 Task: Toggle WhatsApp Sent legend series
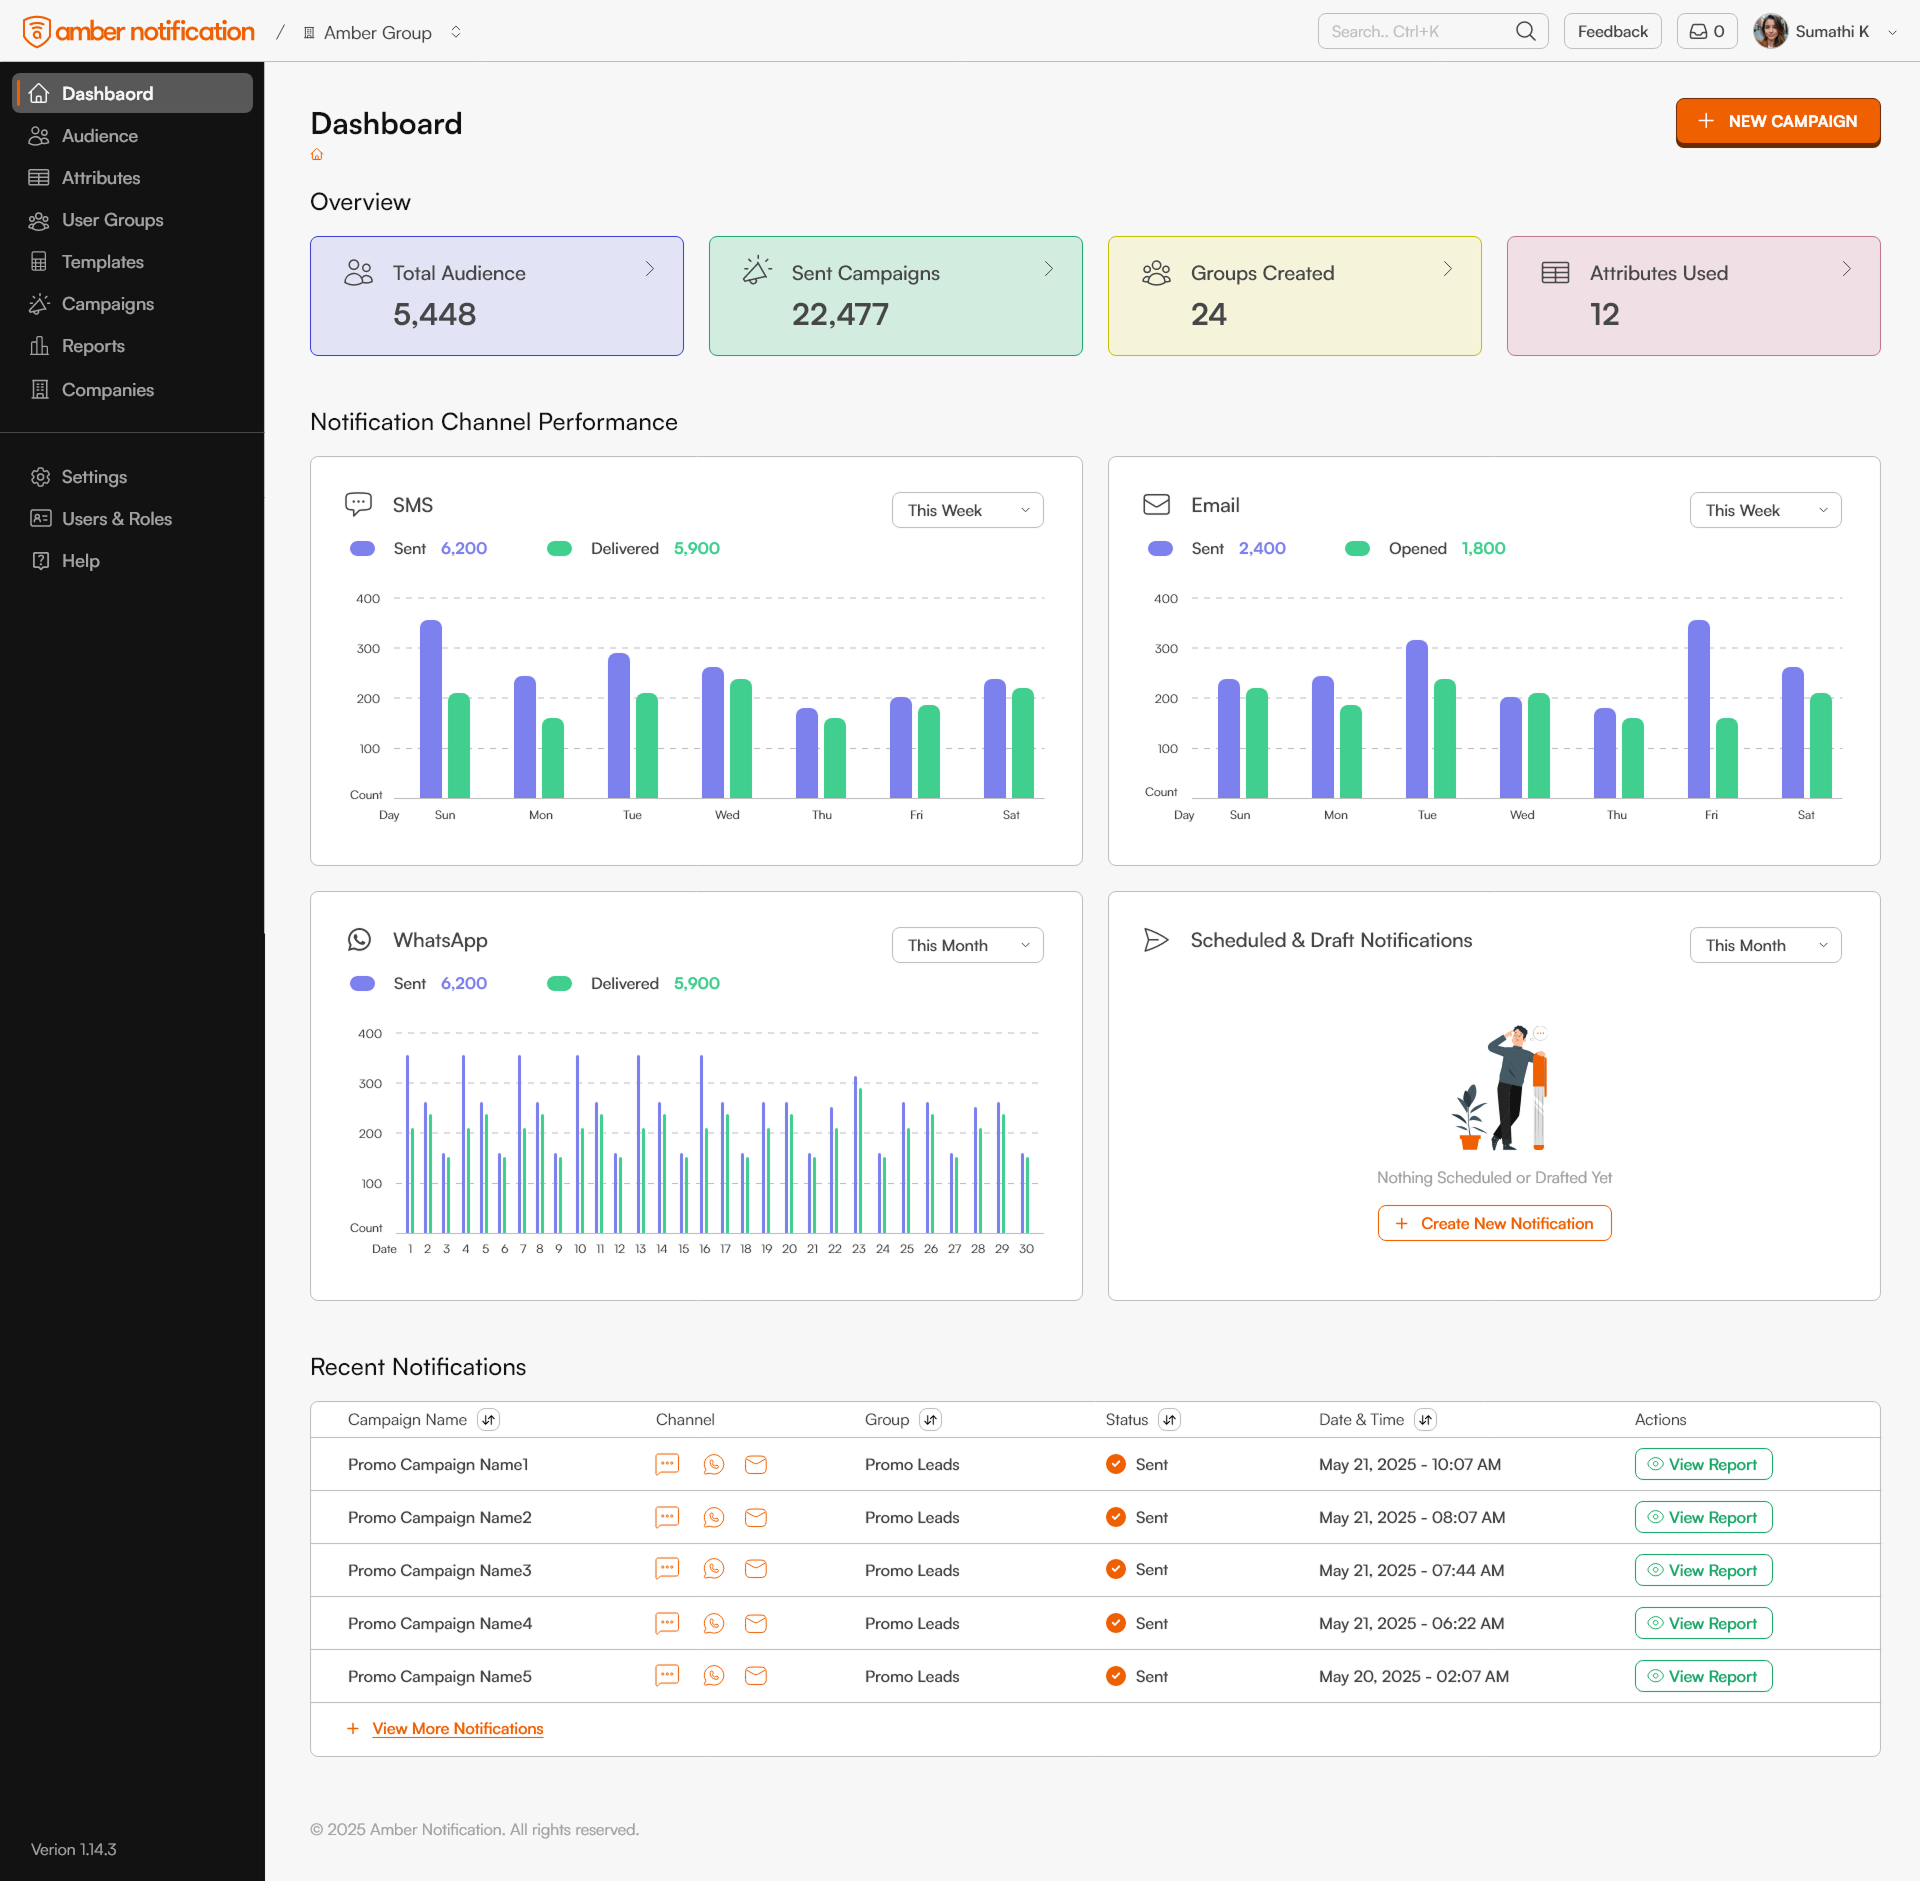362,983
